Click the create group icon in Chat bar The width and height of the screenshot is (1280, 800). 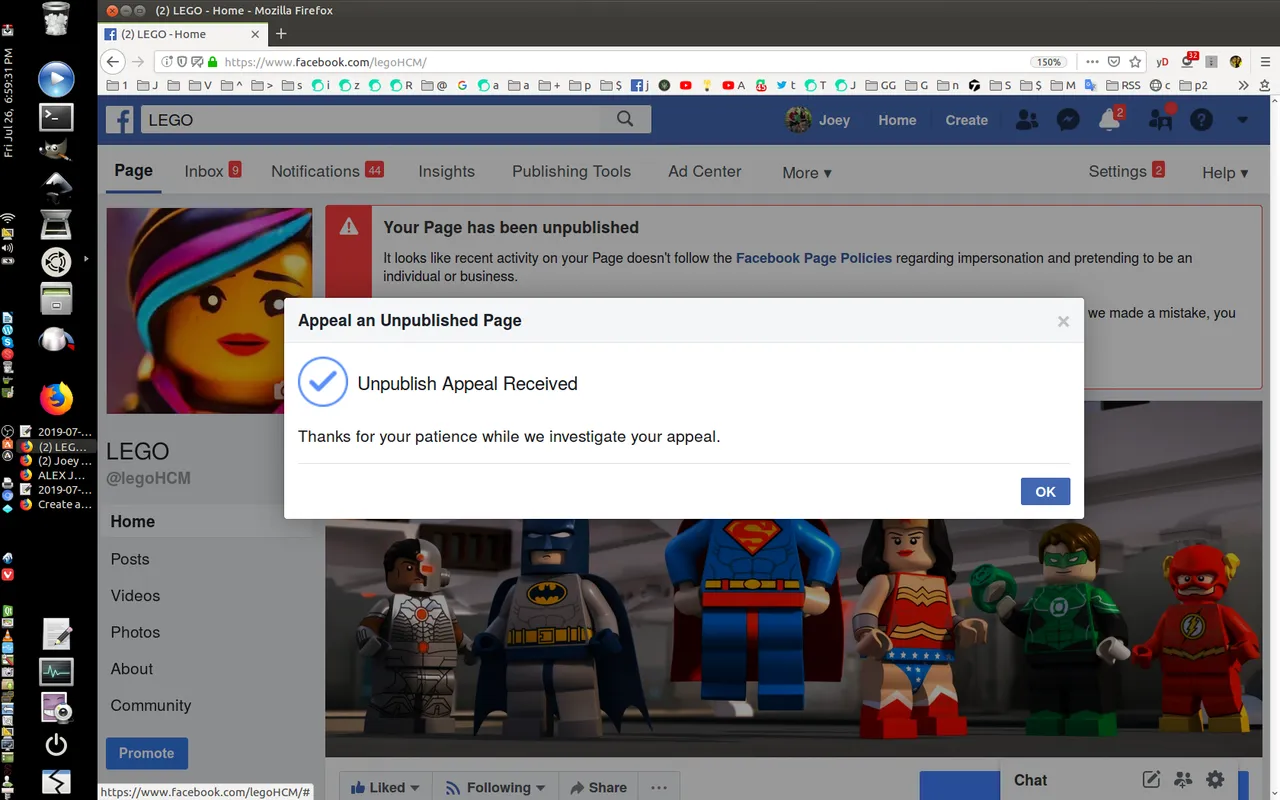(1183, 780)
